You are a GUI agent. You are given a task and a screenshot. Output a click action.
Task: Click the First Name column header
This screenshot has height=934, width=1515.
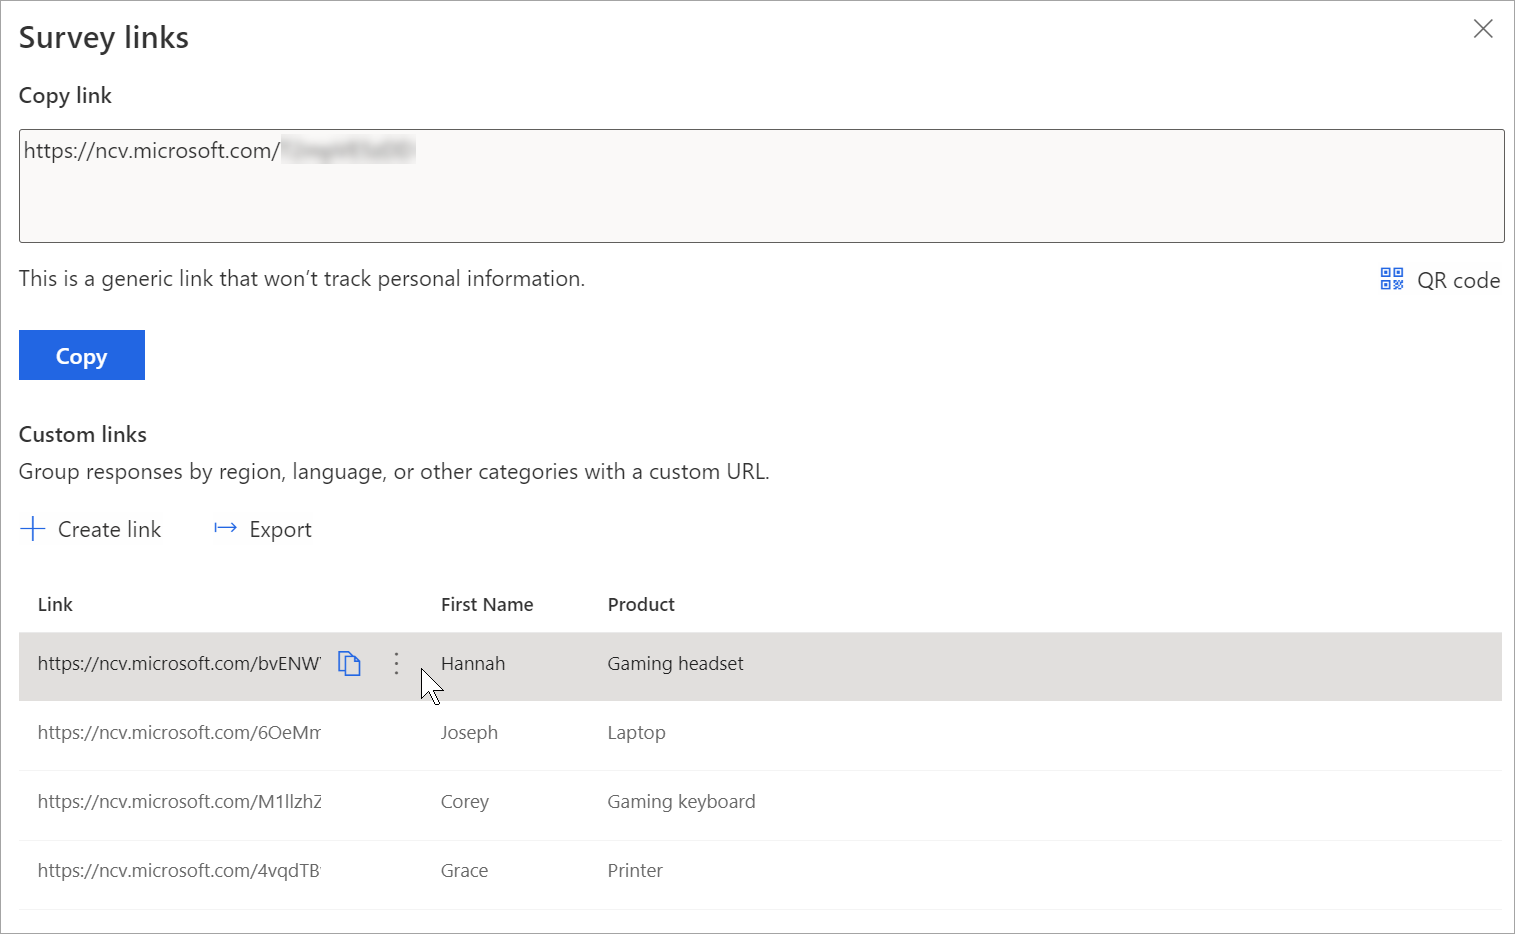[487, 604]
